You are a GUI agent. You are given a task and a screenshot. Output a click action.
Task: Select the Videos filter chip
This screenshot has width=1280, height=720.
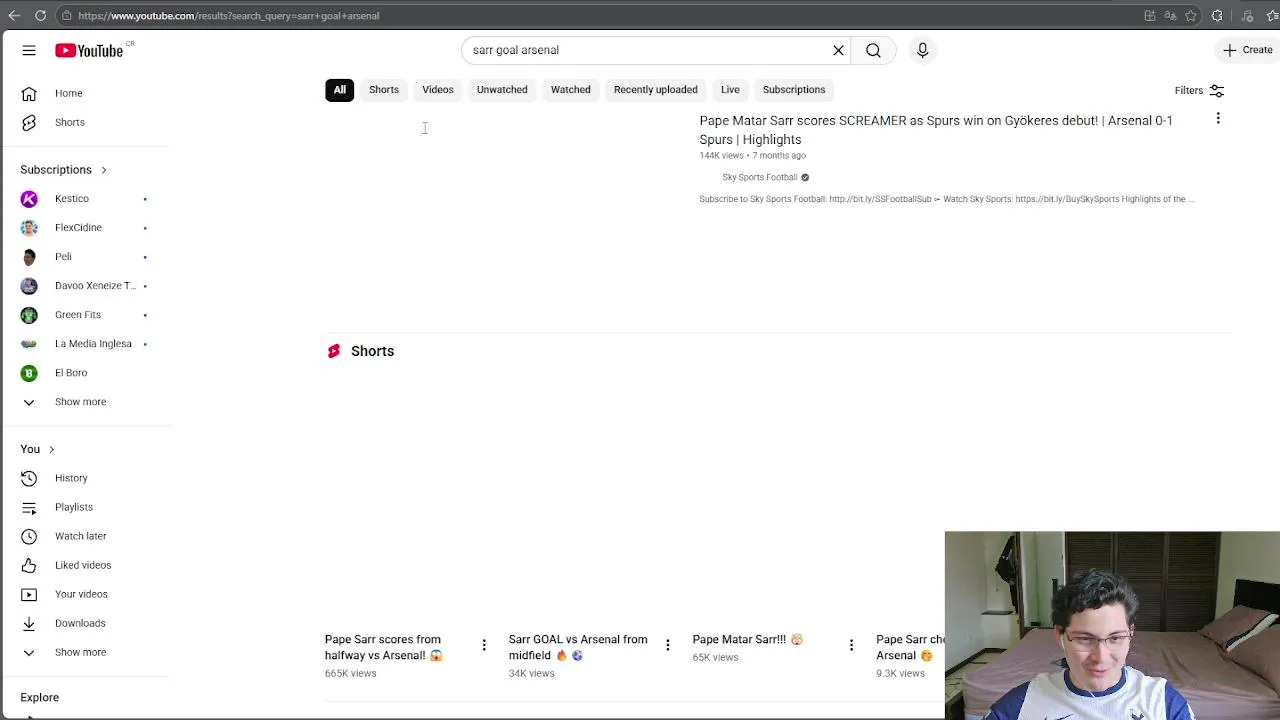(x=438, y=90)
